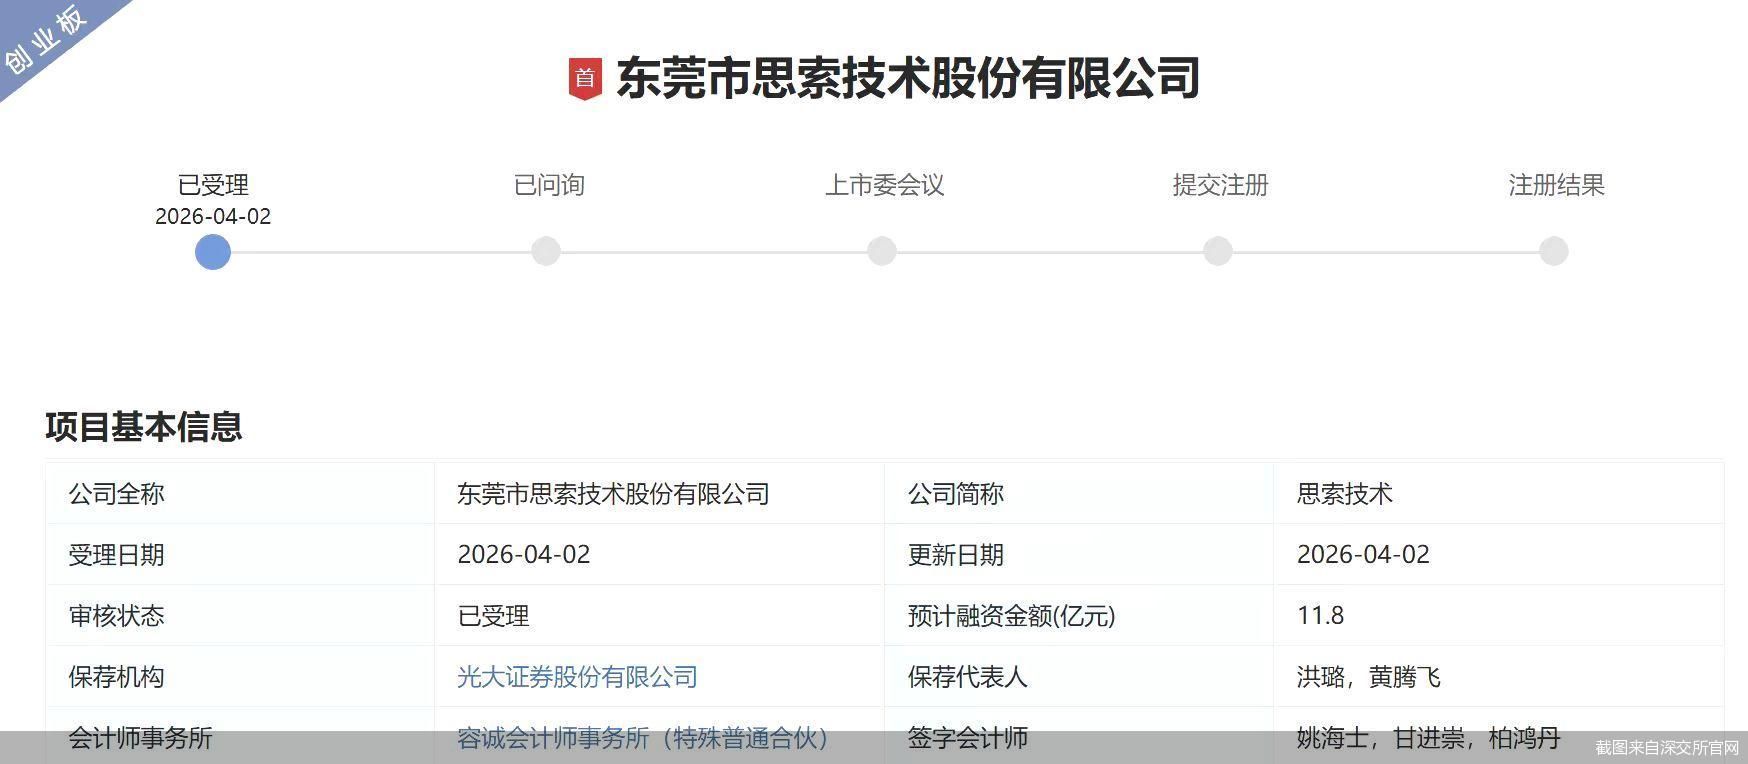The height and width of the screenshot is (764, 1748).
Task: Click the company full name value in table
Action: pos(613,494)
